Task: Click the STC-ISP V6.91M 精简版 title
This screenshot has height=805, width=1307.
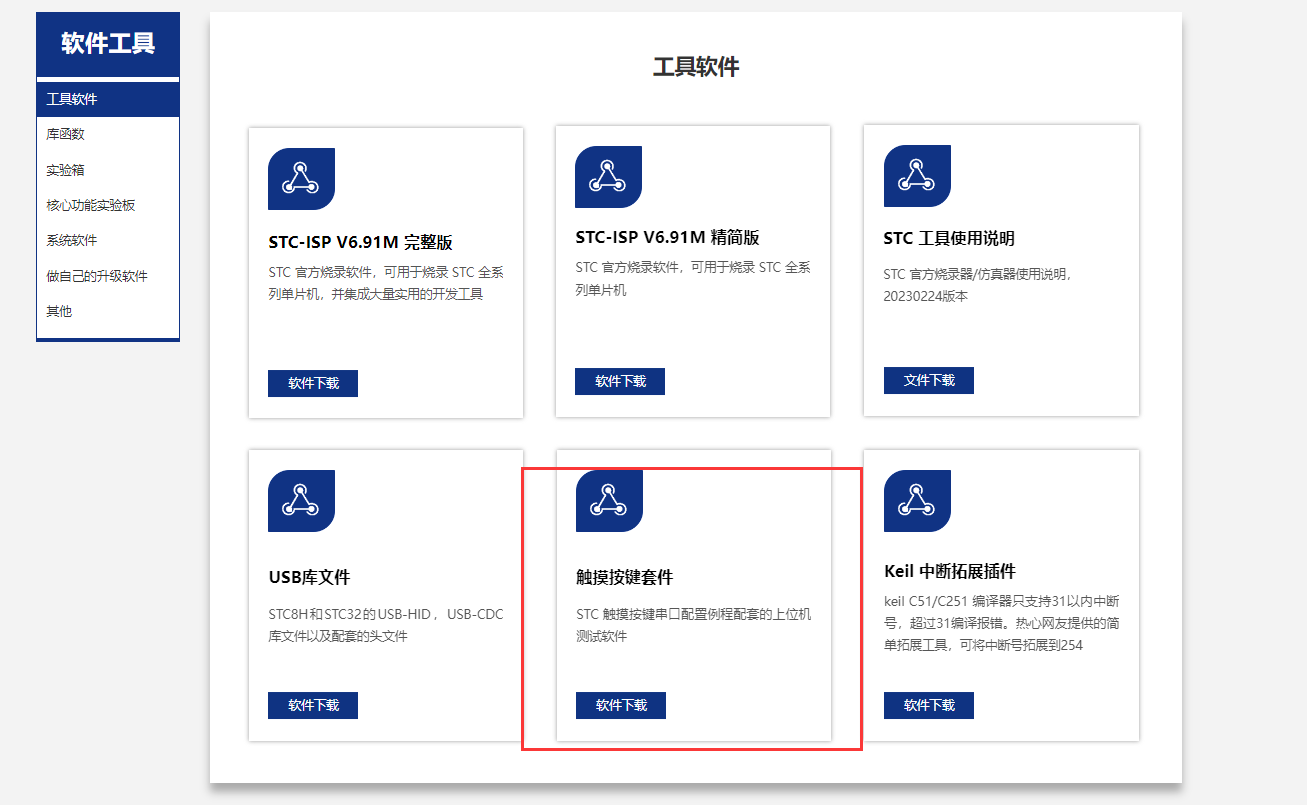Action: pyautogui.click(x=667, y=238)
